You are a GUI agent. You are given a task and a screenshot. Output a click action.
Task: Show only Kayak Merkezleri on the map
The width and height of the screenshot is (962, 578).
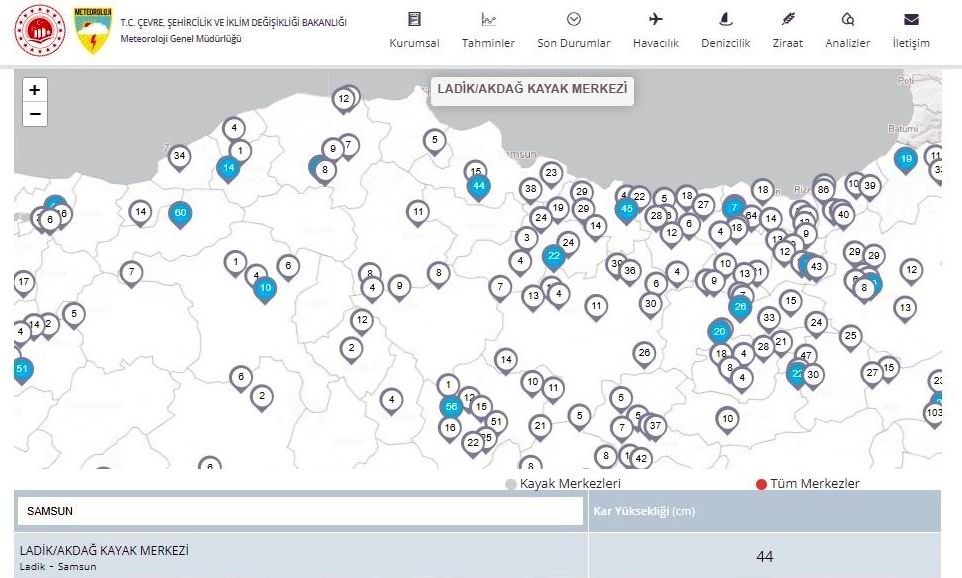tap(565, 484)
